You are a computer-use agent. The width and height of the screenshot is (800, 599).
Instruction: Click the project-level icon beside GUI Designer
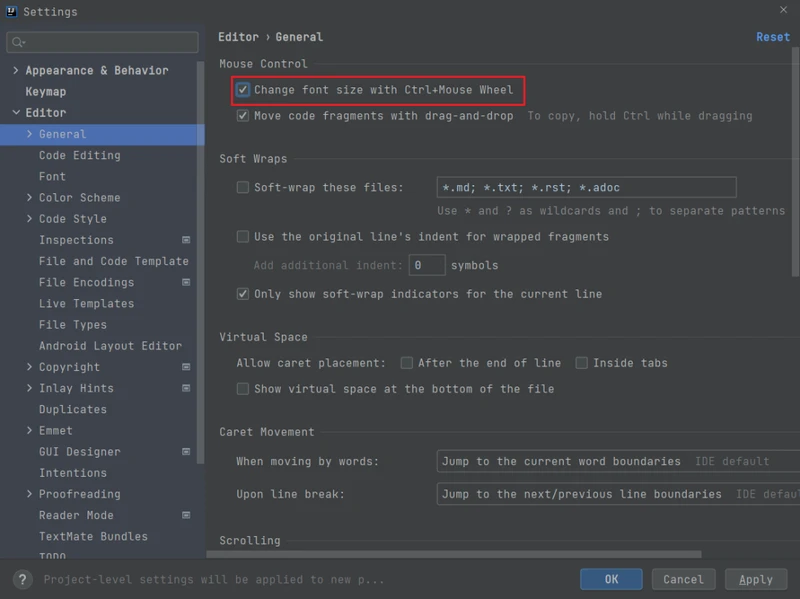pyautogui.click(x=186, y=452)
